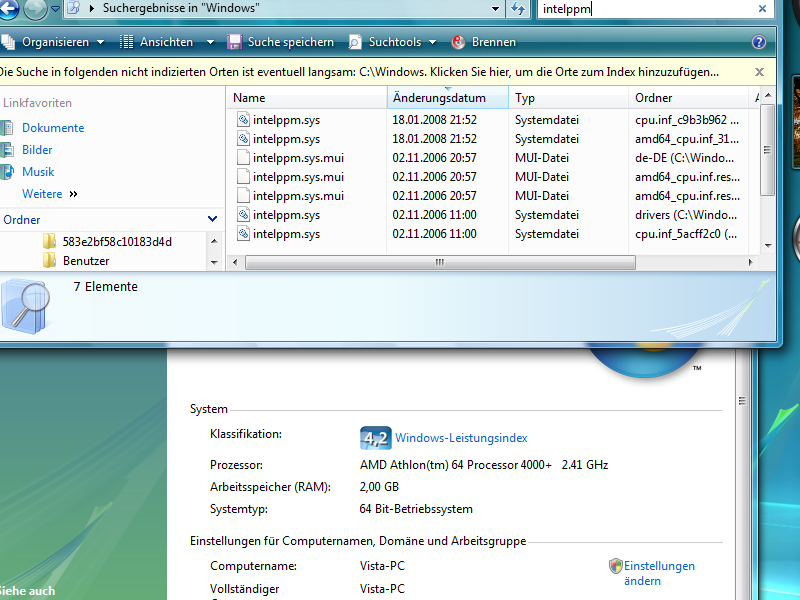This screenshot has height=600, width=800.
Task: Open the help question mark icon
Action: [759, 42]
